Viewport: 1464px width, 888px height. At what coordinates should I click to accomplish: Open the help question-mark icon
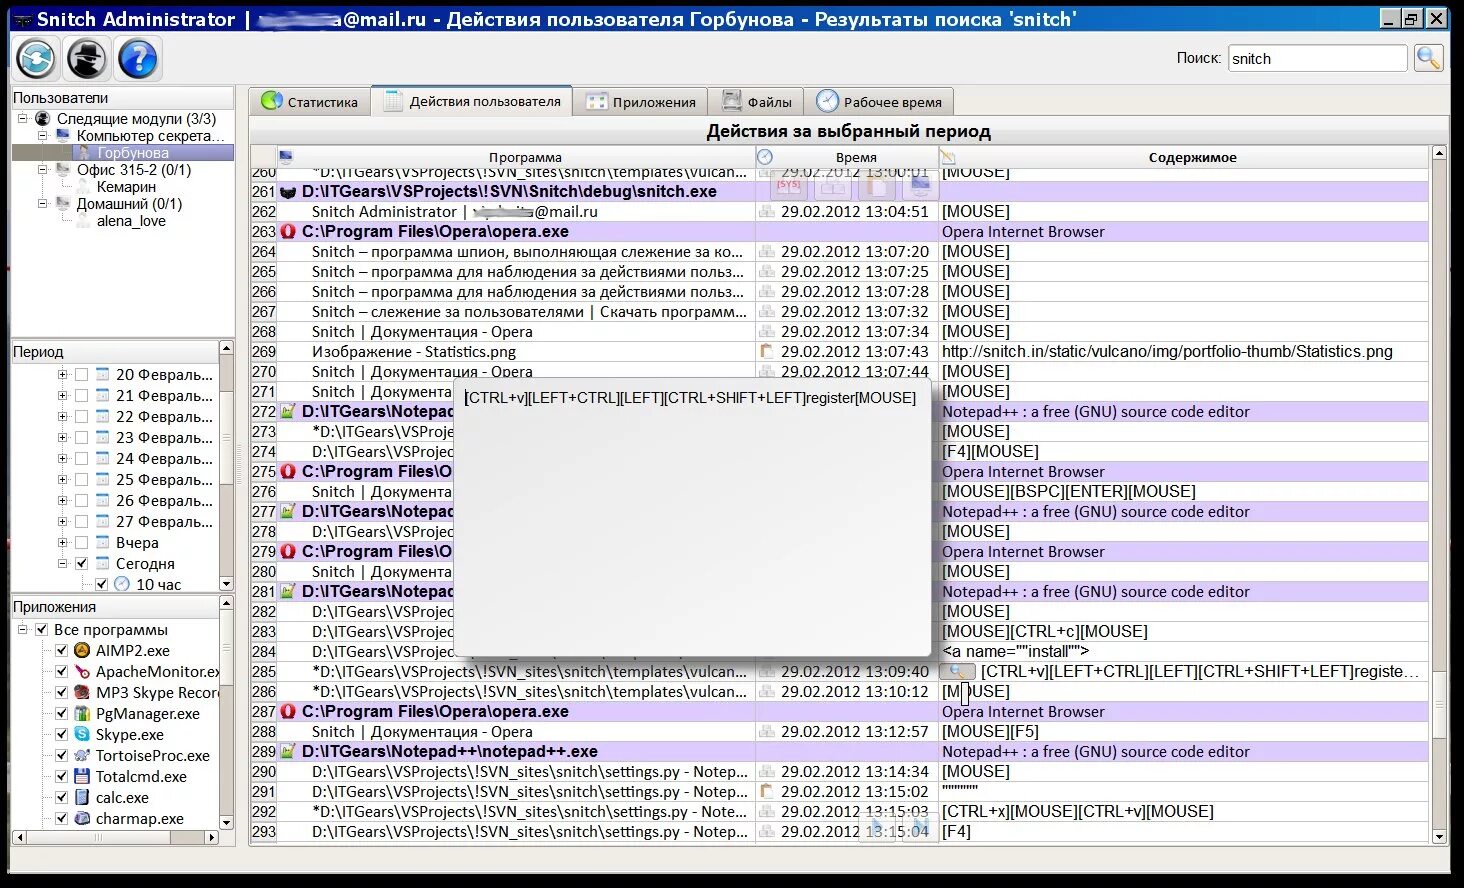[x=138, y=59]
